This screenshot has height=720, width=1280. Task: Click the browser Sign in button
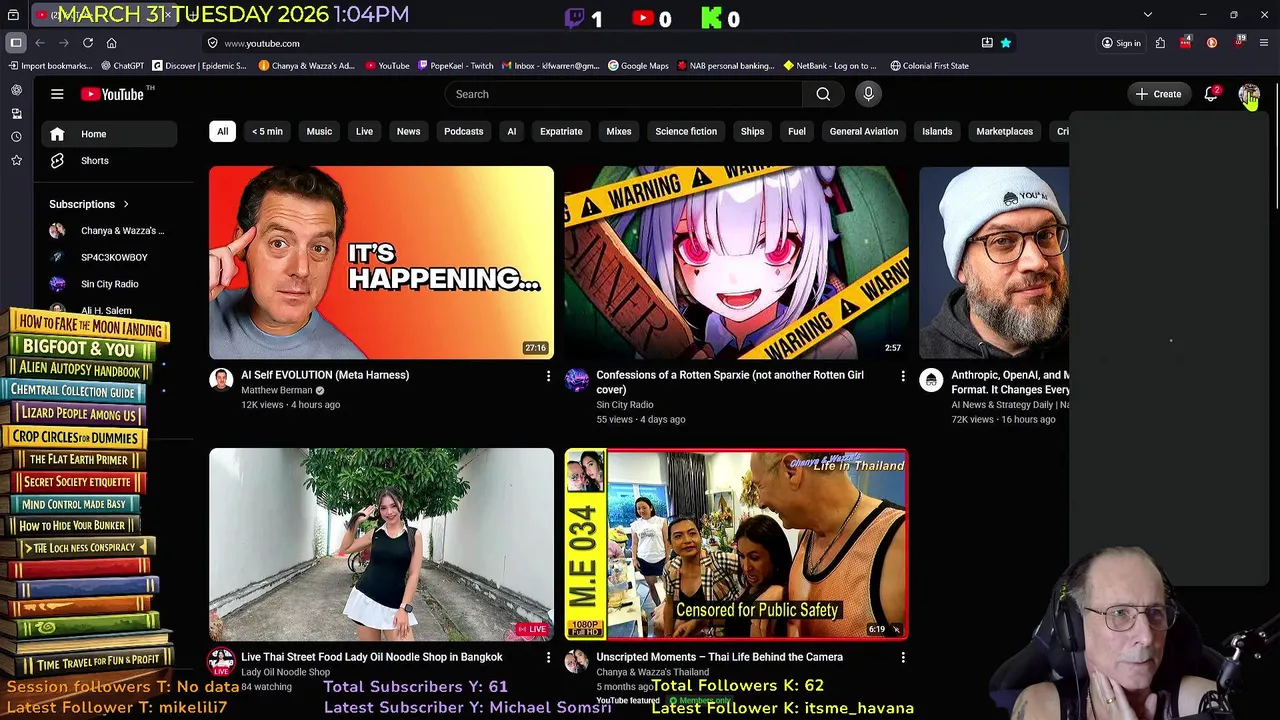[x=1121, y=43]
